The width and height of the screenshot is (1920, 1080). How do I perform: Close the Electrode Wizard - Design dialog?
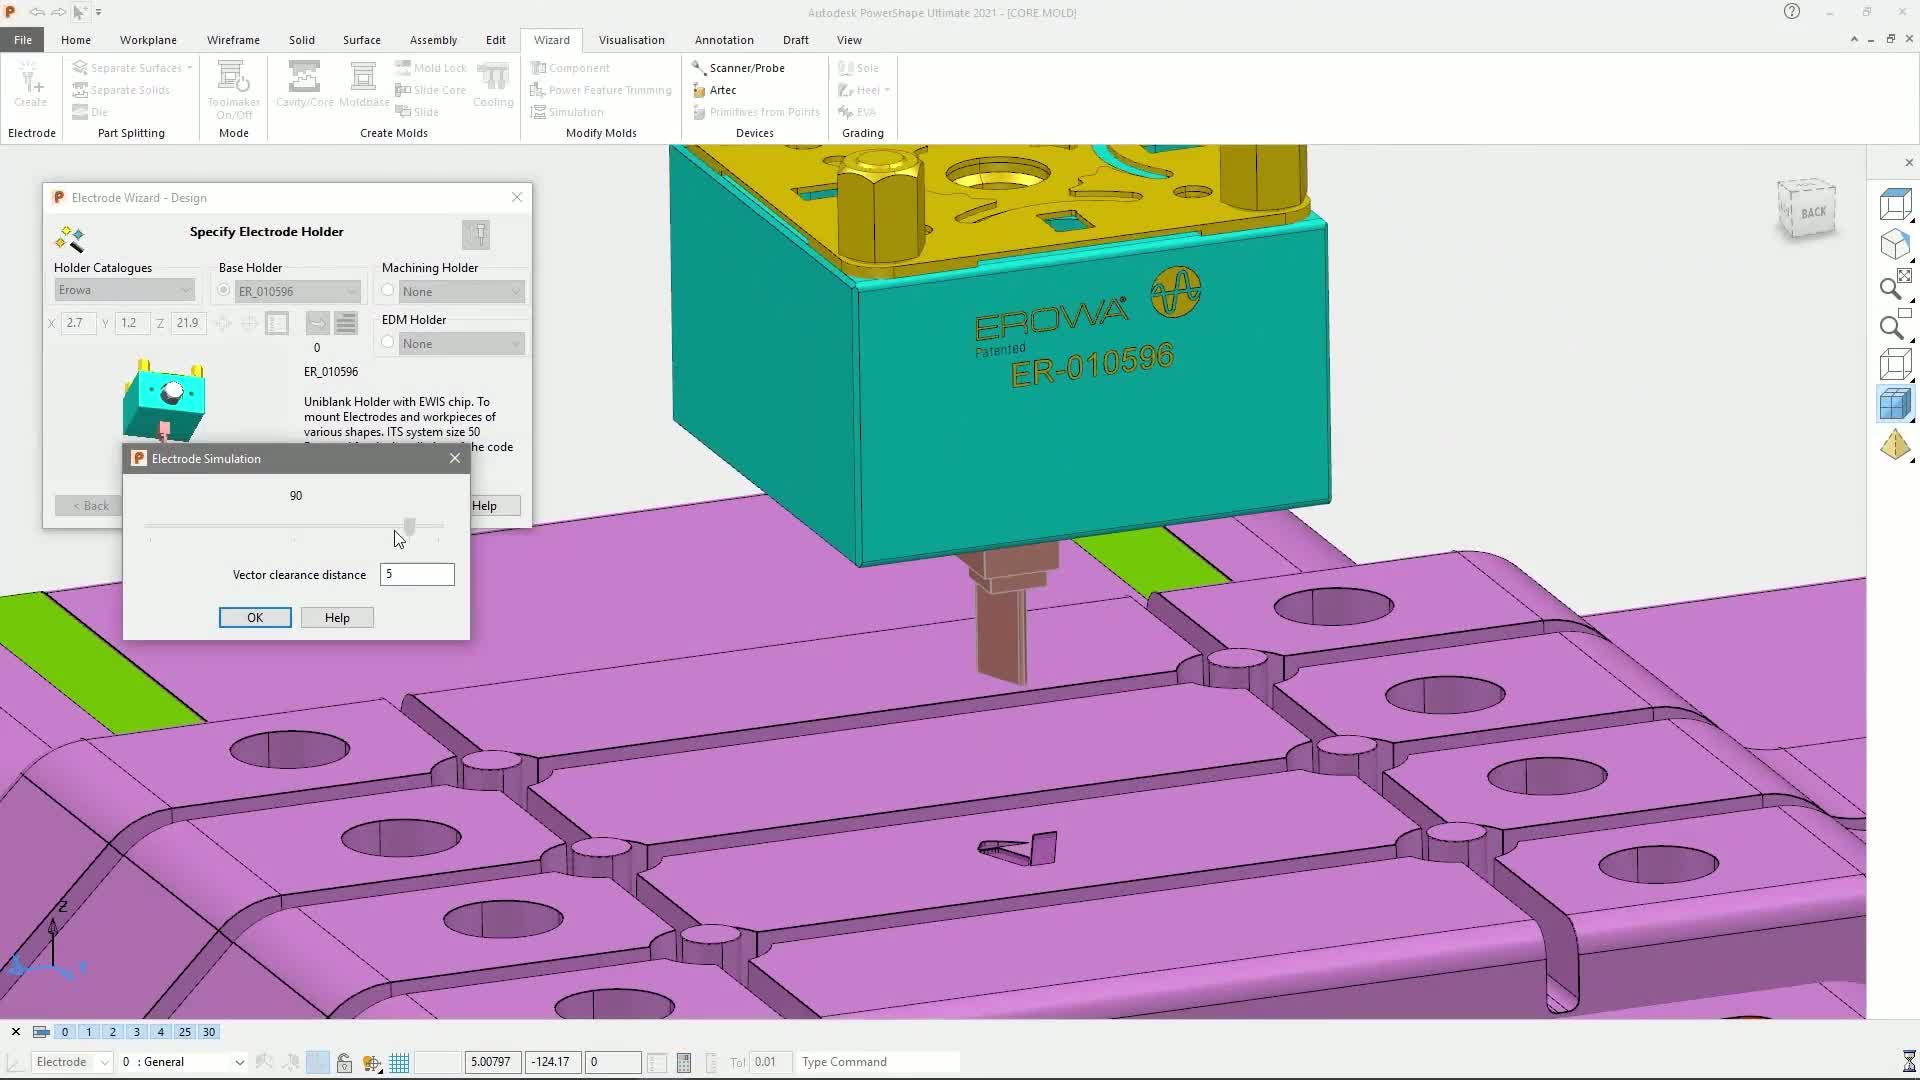pos(517,197)
